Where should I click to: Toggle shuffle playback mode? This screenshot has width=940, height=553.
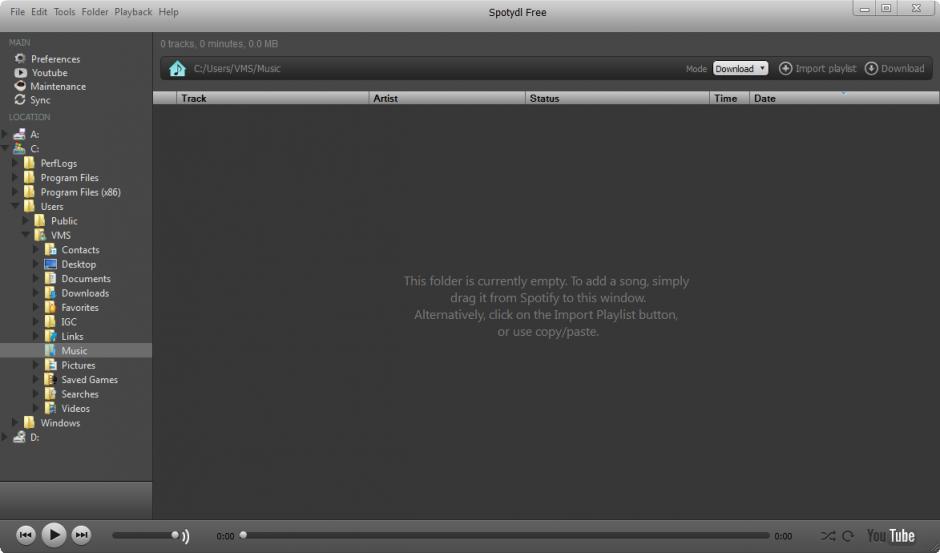click(827, 536)
